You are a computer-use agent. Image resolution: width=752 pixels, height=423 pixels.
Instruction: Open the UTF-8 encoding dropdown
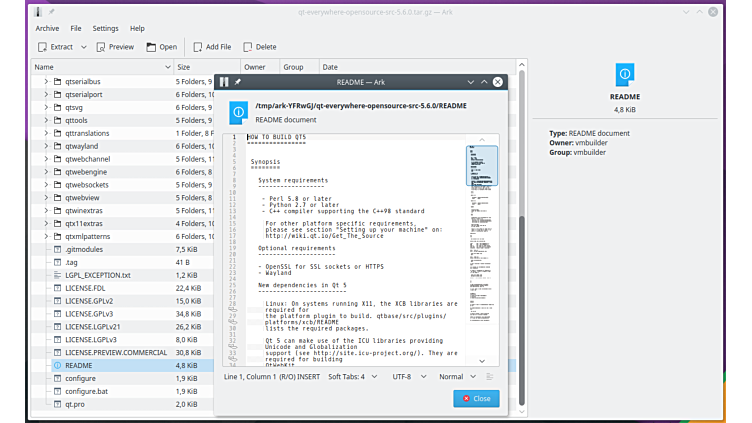click(407, 377)
